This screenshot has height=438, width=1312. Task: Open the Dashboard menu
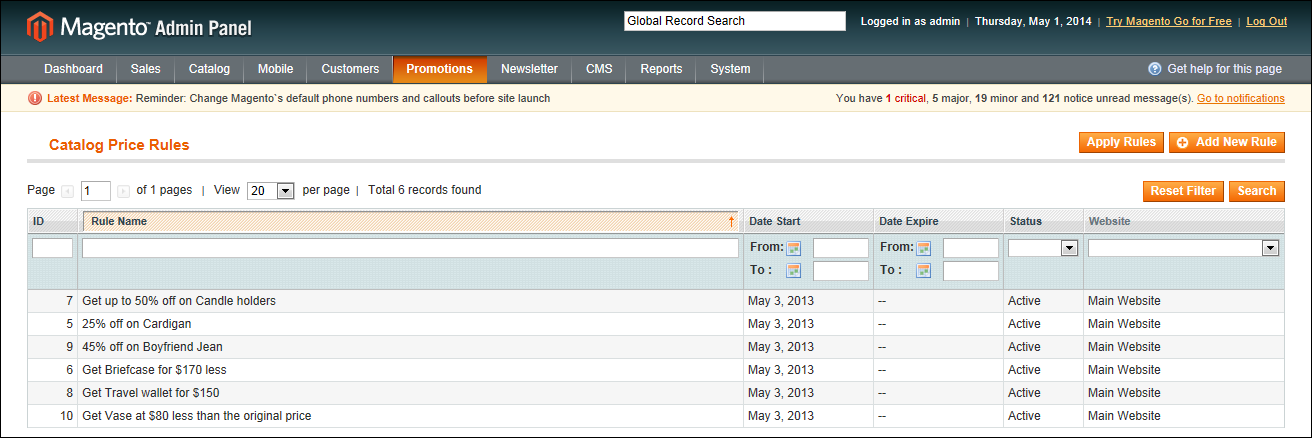coord(73,69)
